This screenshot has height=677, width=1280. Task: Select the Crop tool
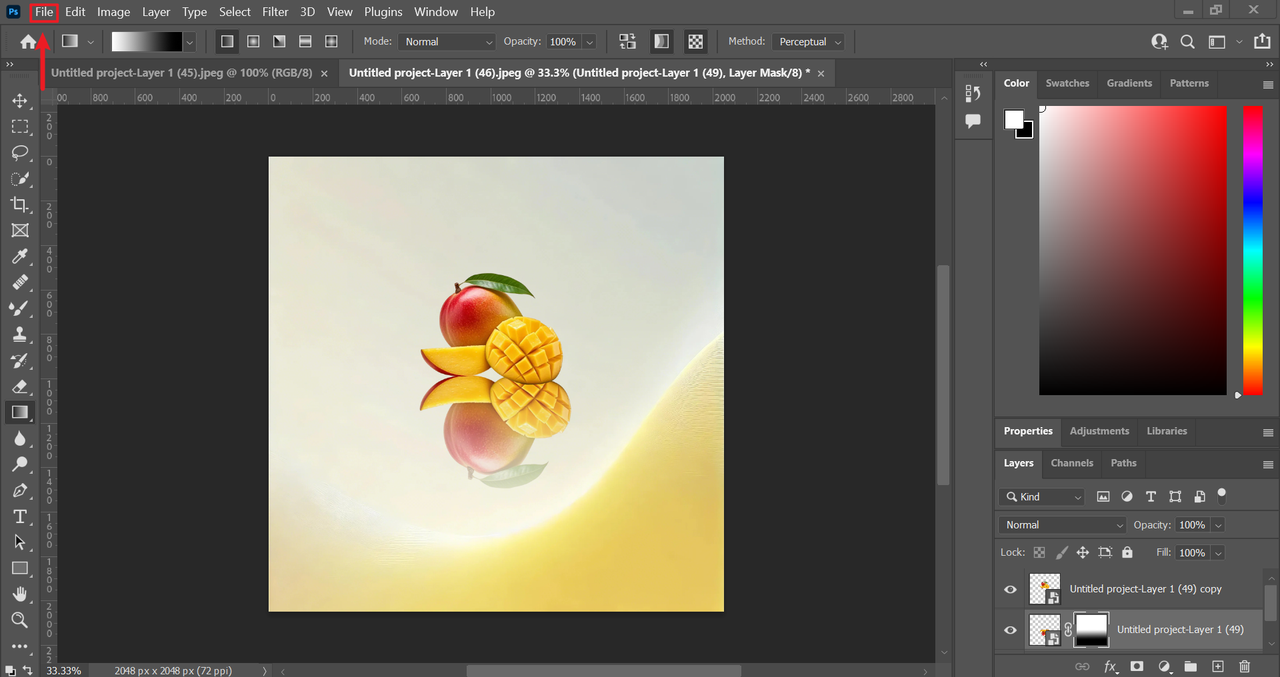click(x=19, y=205)
